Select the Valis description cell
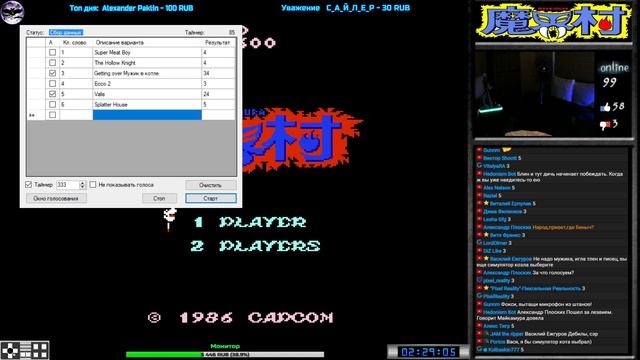 [147, 94]
